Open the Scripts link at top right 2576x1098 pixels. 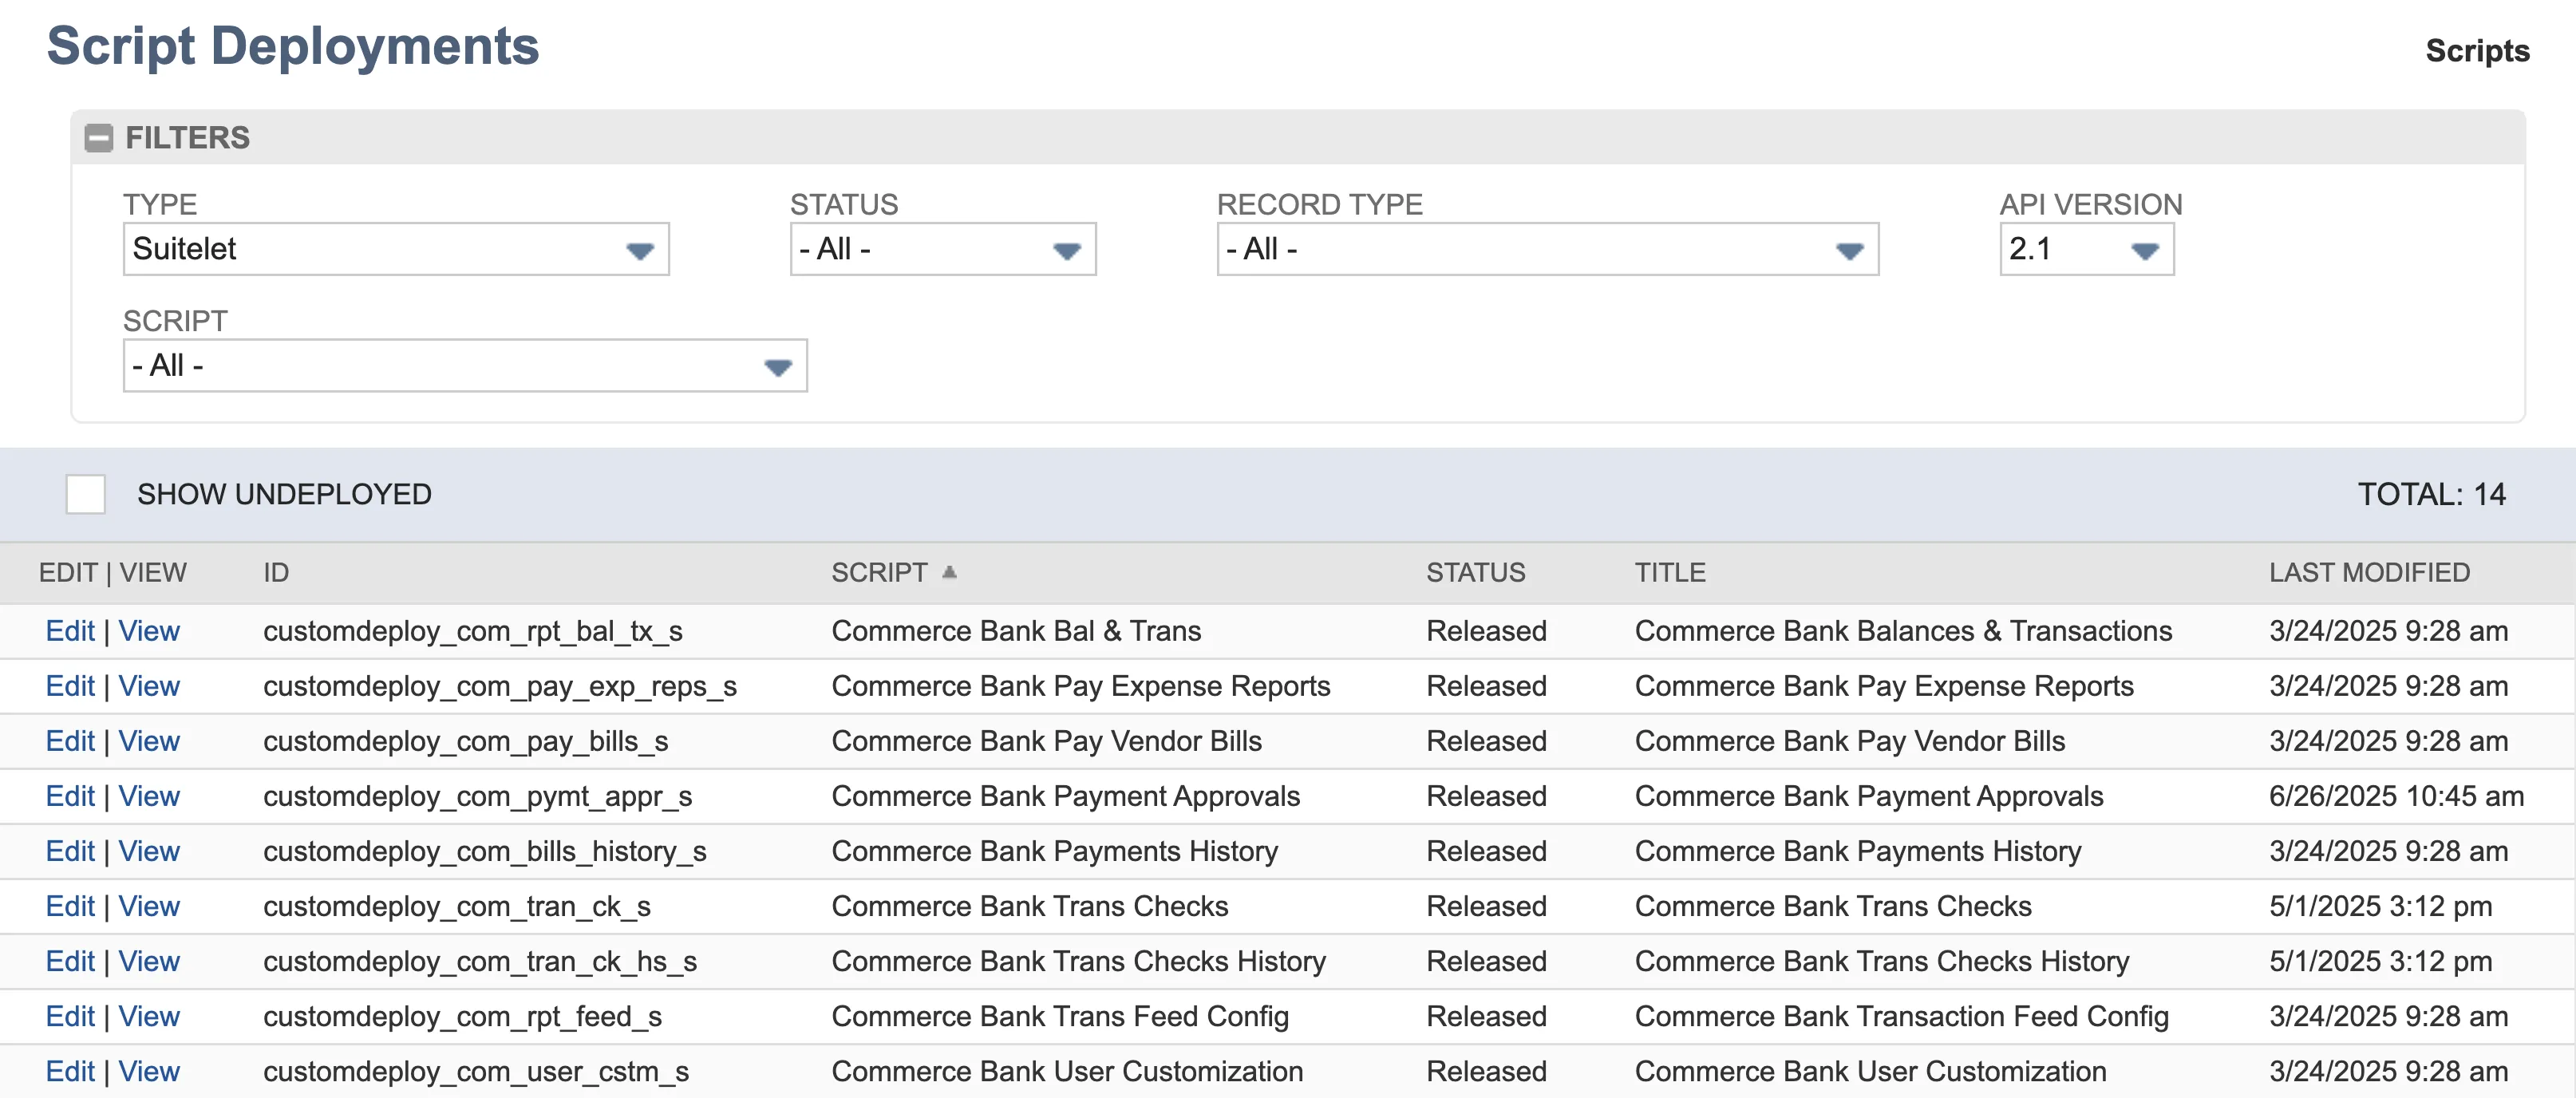2477,51
